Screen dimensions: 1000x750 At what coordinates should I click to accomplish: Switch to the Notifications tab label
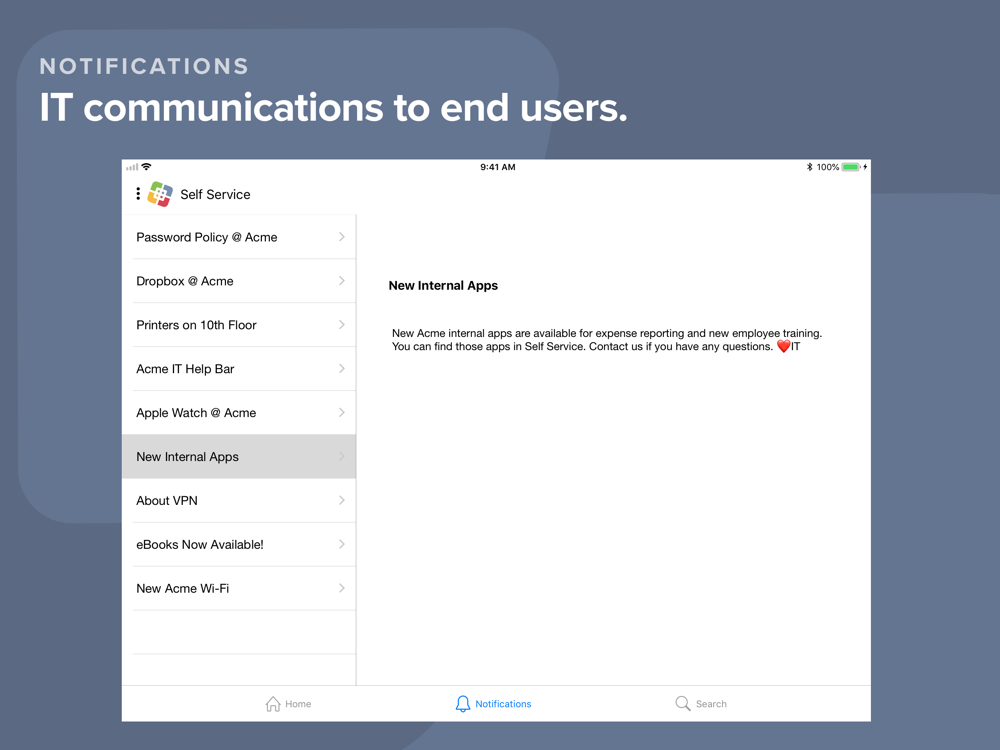pos(503,704)
